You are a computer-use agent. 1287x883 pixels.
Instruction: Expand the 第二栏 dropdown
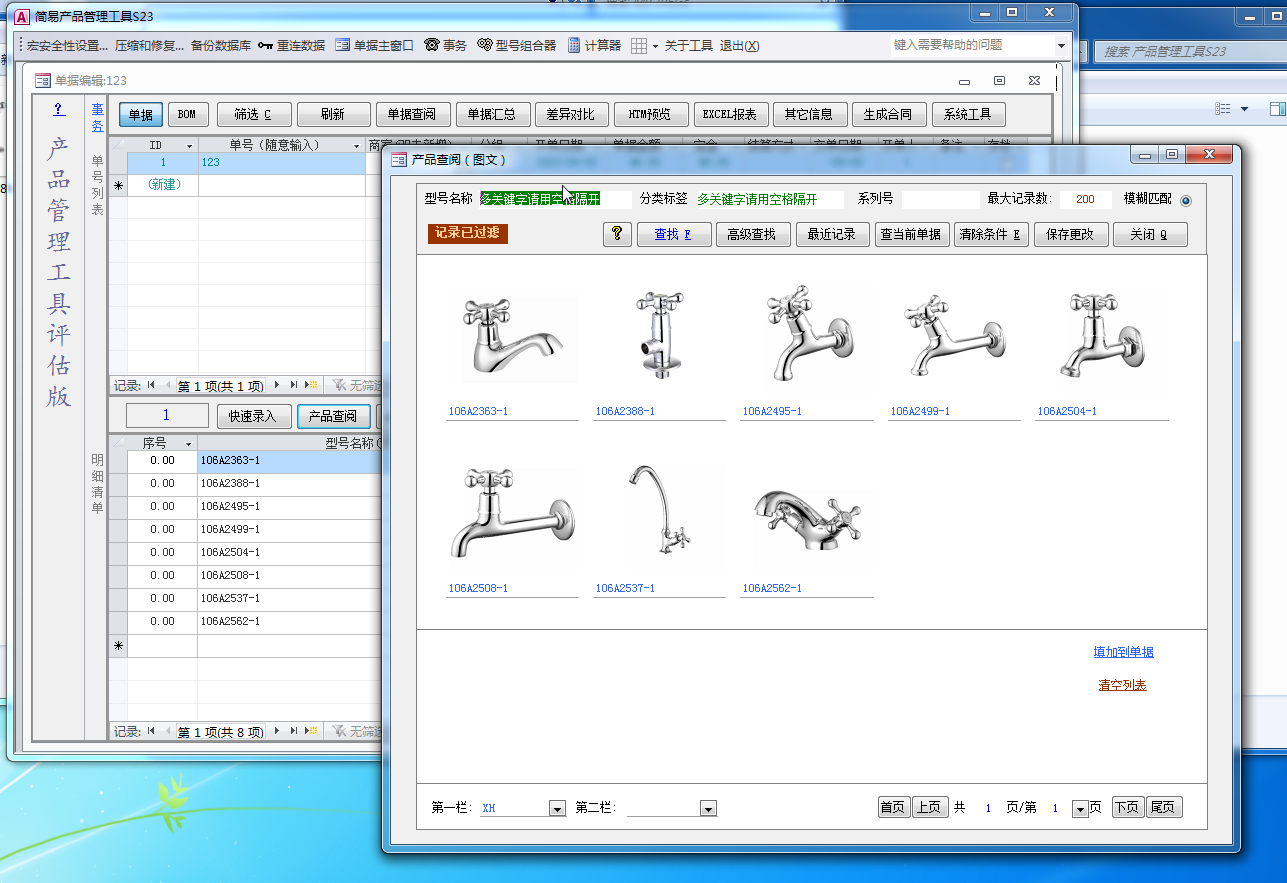708,808
